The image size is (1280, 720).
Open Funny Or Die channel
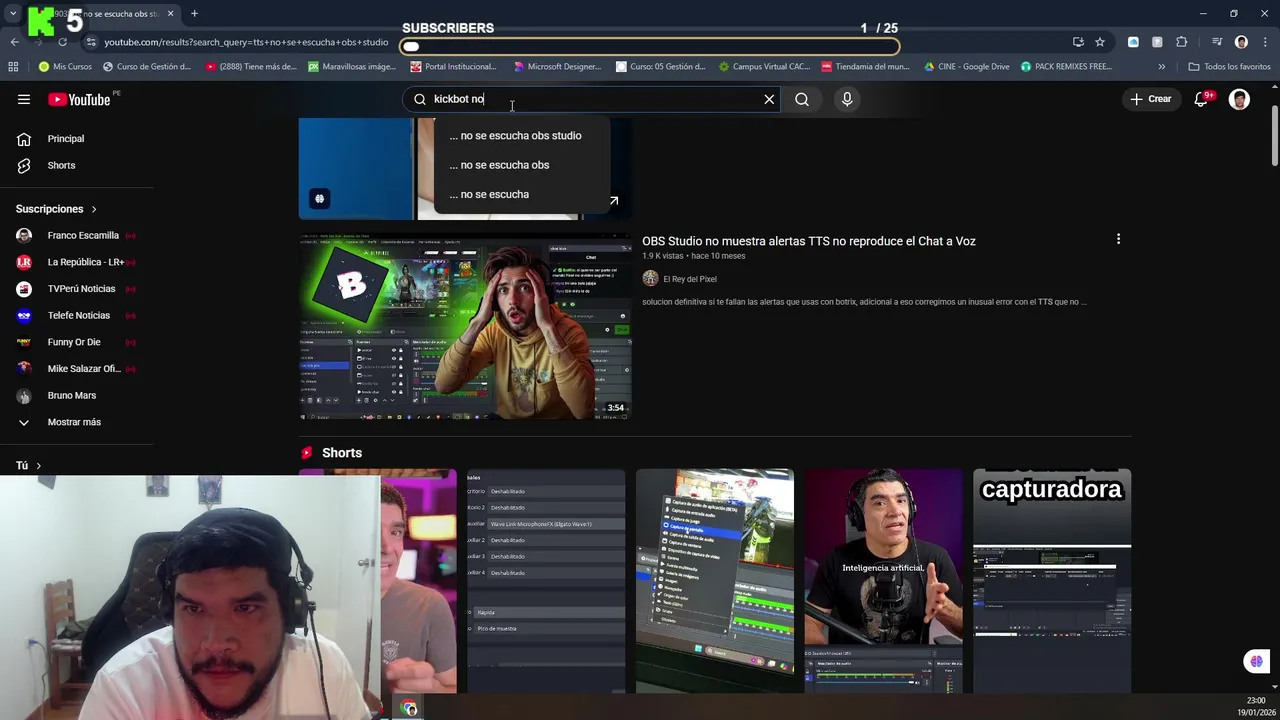tap(76, 342)
